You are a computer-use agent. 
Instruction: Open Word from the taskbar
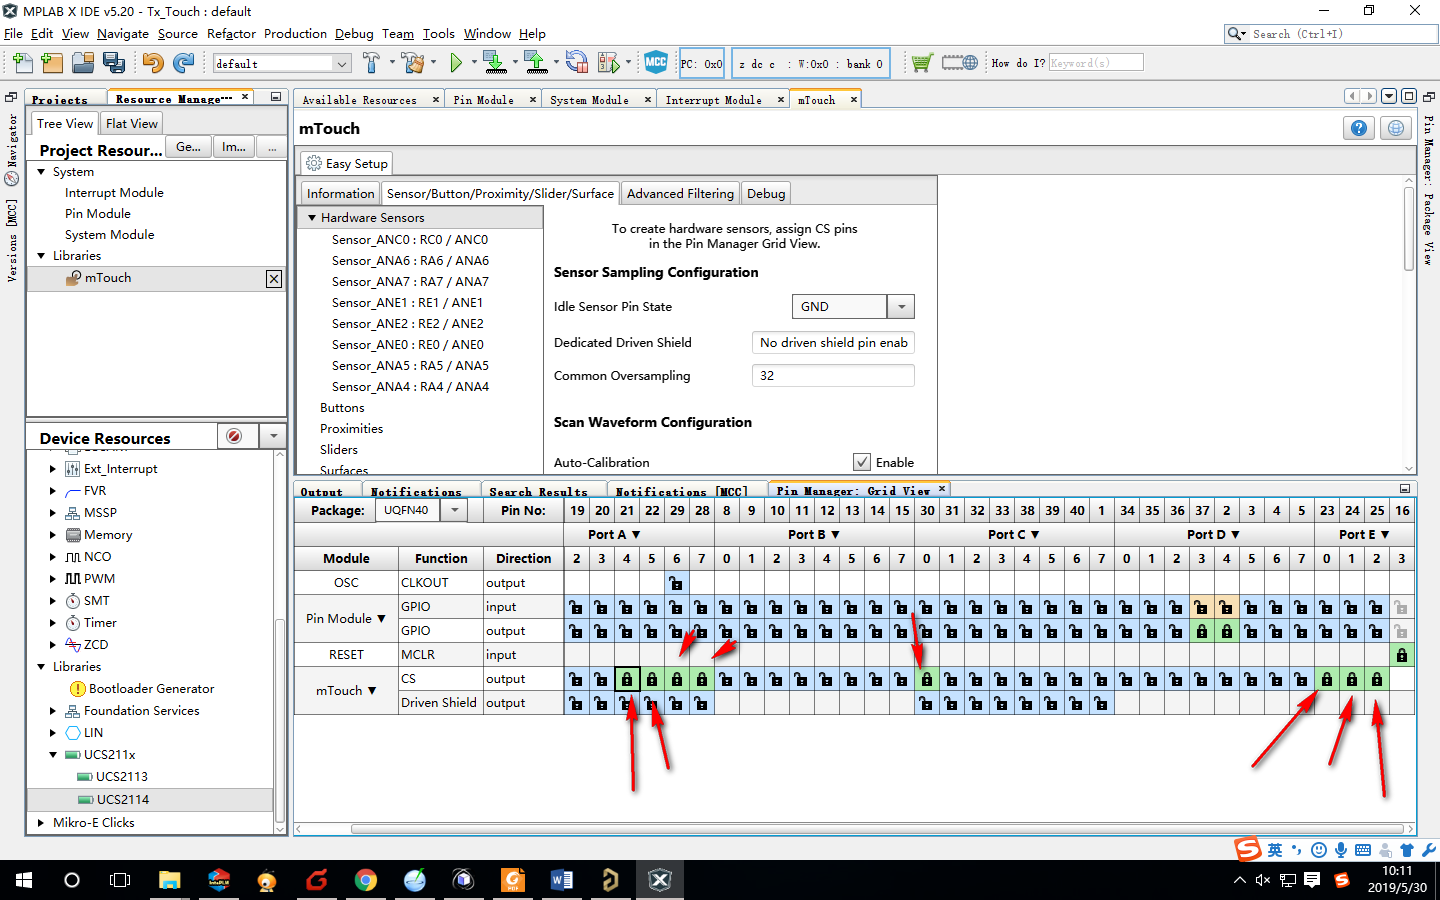click(x=561, y=880)
